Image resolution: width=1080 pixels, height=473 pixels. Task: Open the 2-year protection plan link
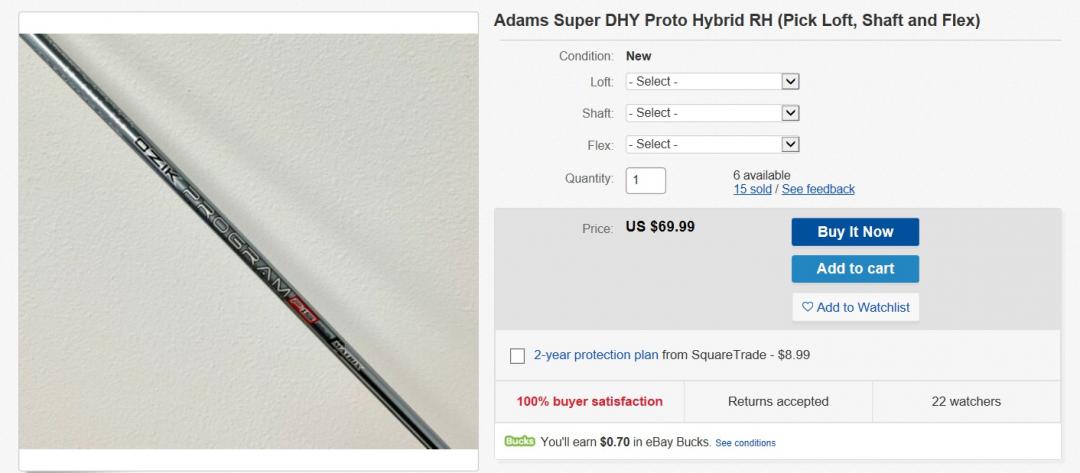click(596, 355)
